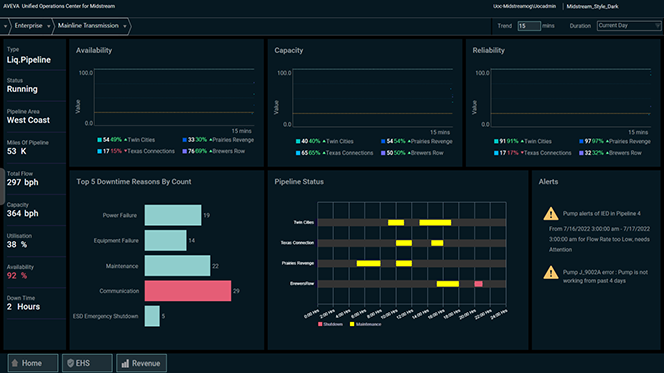
Task: Click Twin Cities legend marker in Availability
Action: [100, 140]
